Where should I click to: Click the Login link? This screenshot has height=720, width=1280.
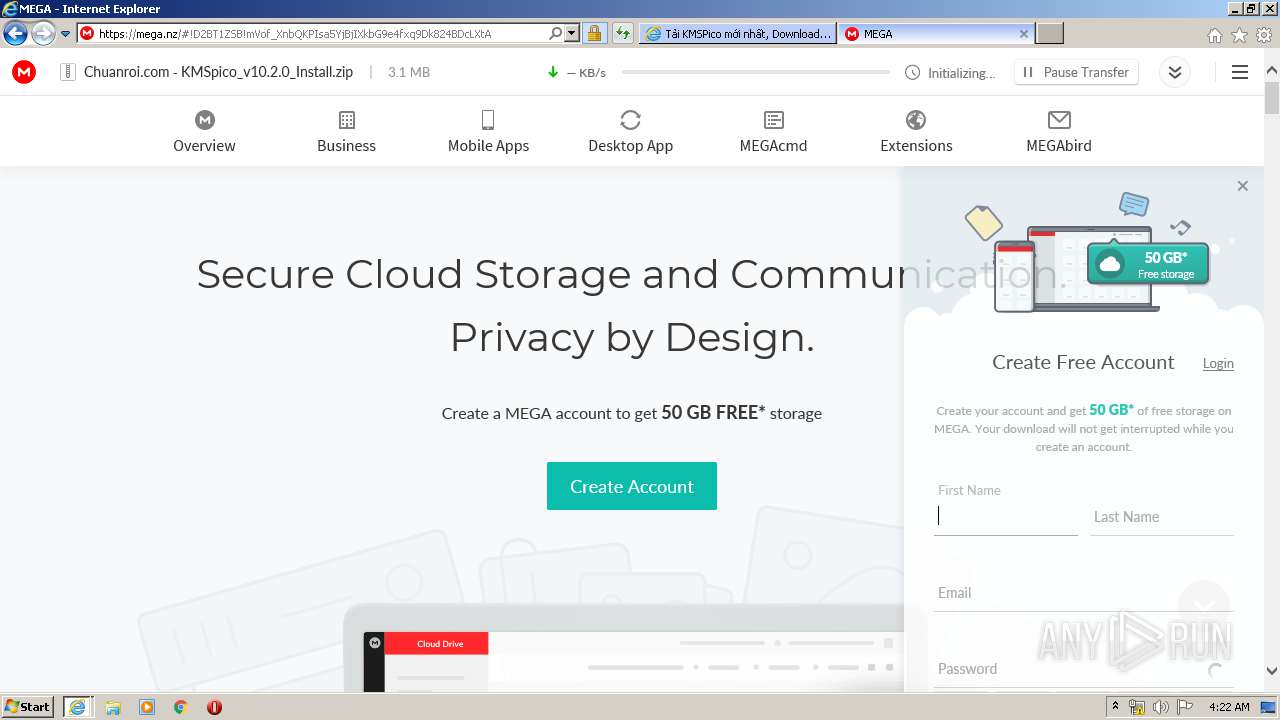pyautogui.click(x=1218, y=363)
